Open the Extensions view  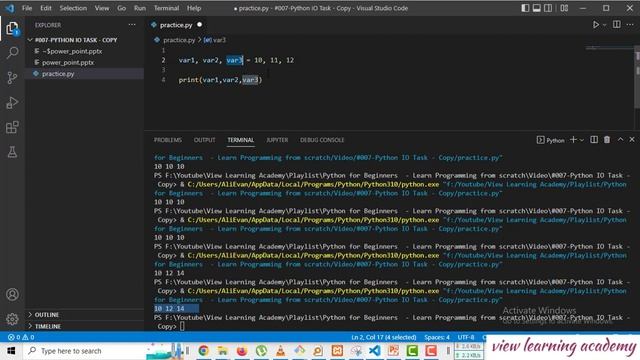pos(12,127)
